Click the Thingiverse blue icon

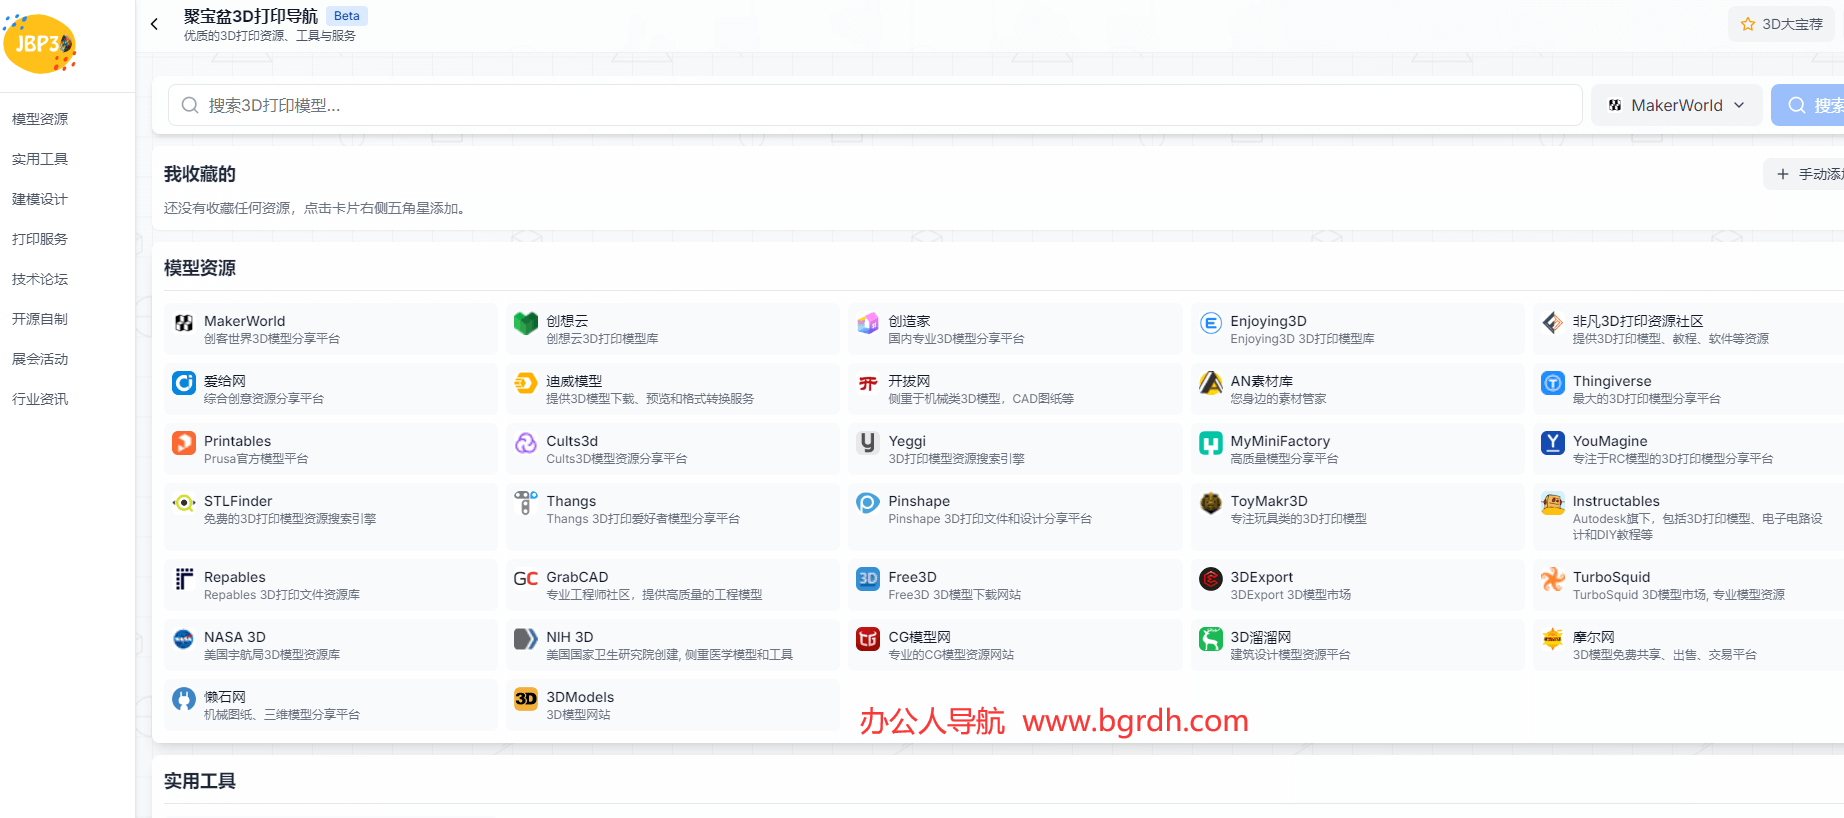pos(1553,383)
